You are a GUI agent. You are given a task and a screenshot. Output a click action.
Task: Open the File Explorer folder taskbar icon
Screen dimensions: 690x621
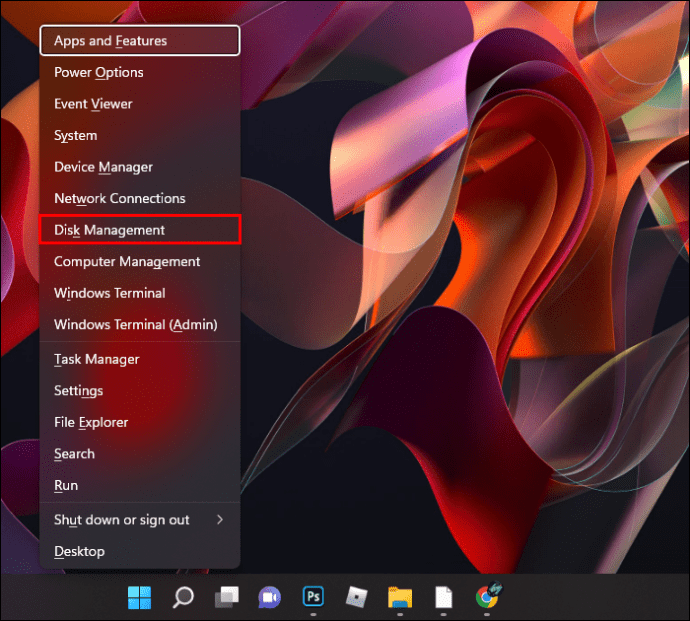coord(400,597)
